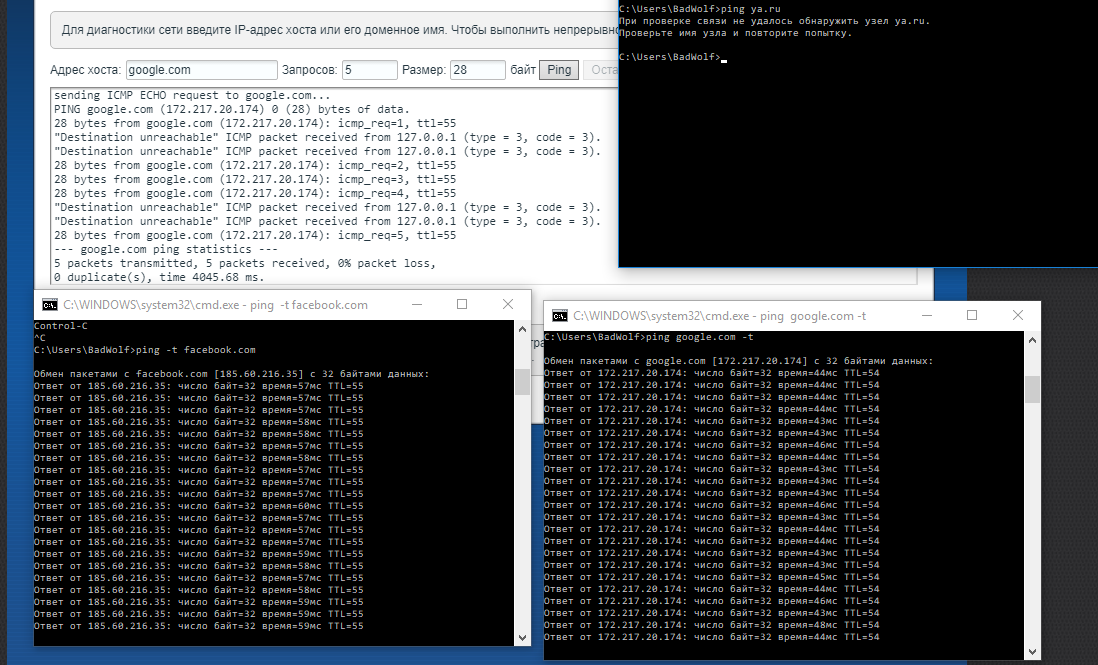Click the 'Адрес хоста:' label
Image resolution: width=1098 pixels, height=665 pixels.
86,70
